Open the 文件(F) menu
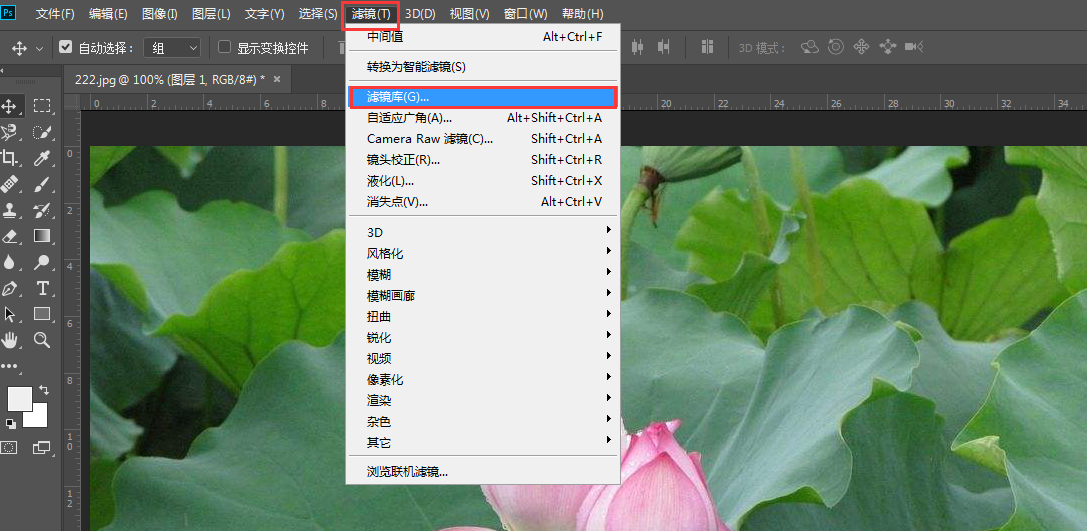 [x=55, y=14]
